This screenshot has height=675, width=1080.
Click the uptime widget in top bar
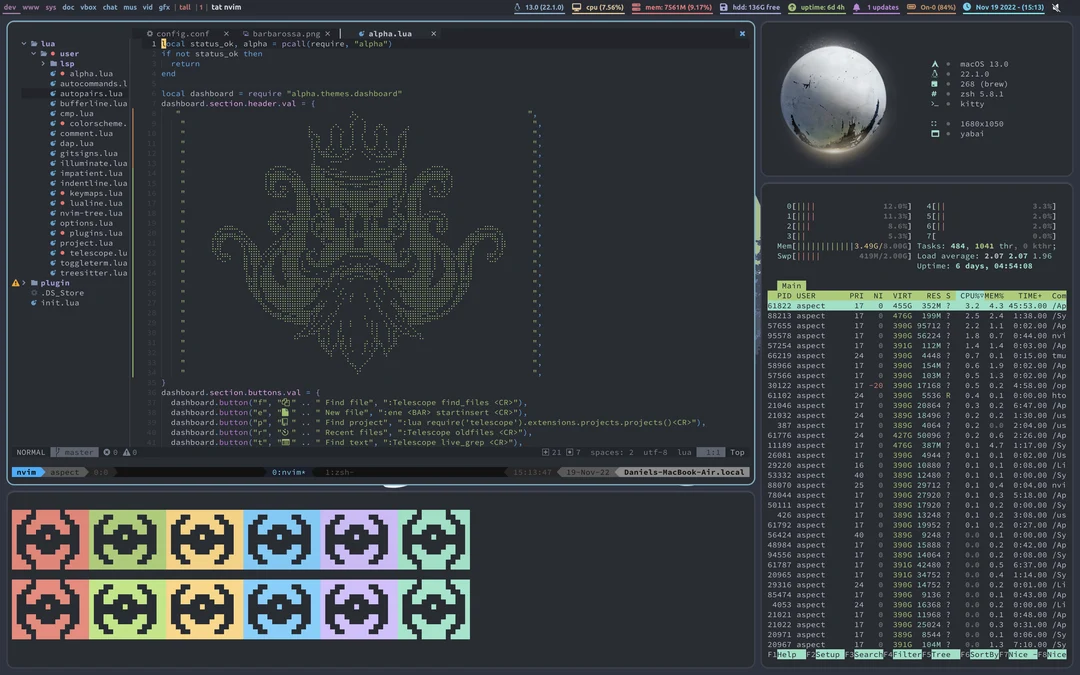(x=816, y=8)
